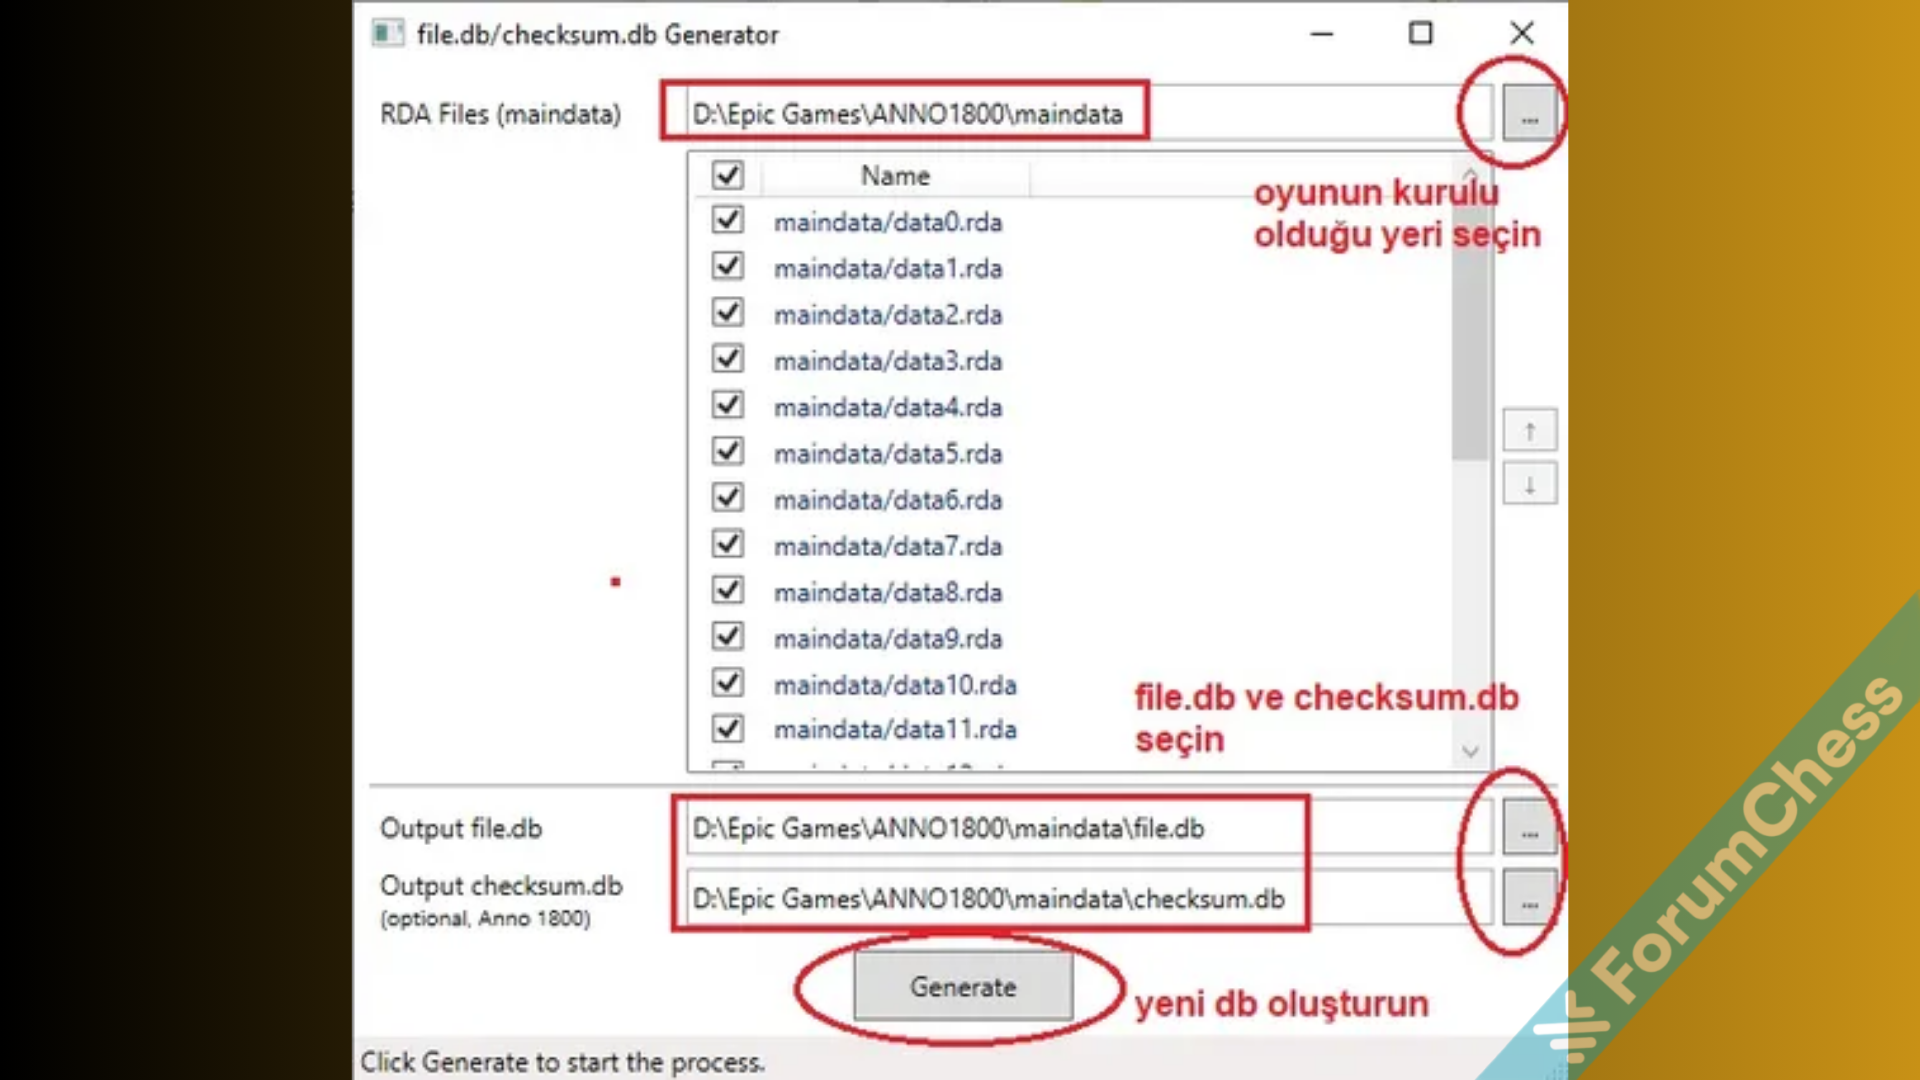
Task: Select the maindata/data11.rda row text
Action: (895, 729)
